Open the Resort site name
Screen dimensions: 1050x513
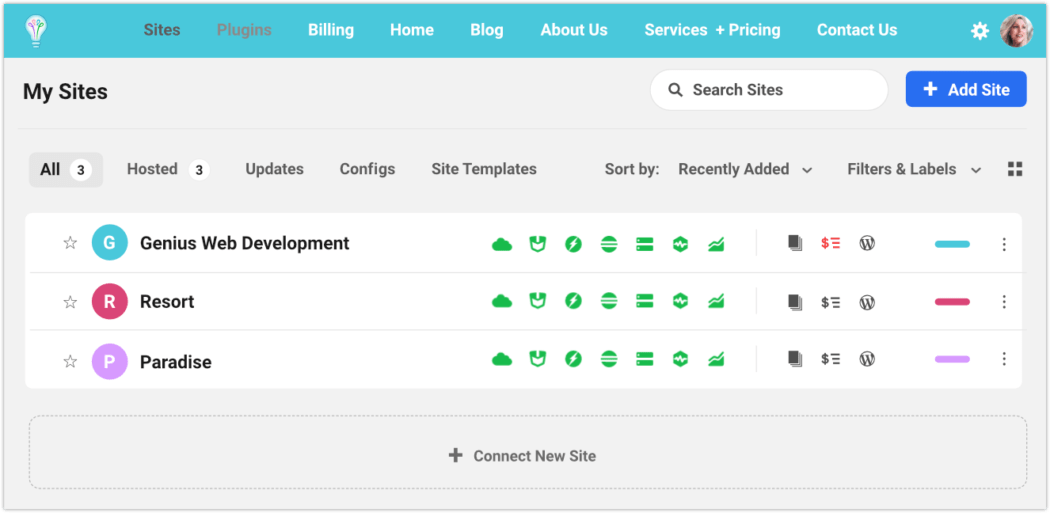(x=167, y=302)
